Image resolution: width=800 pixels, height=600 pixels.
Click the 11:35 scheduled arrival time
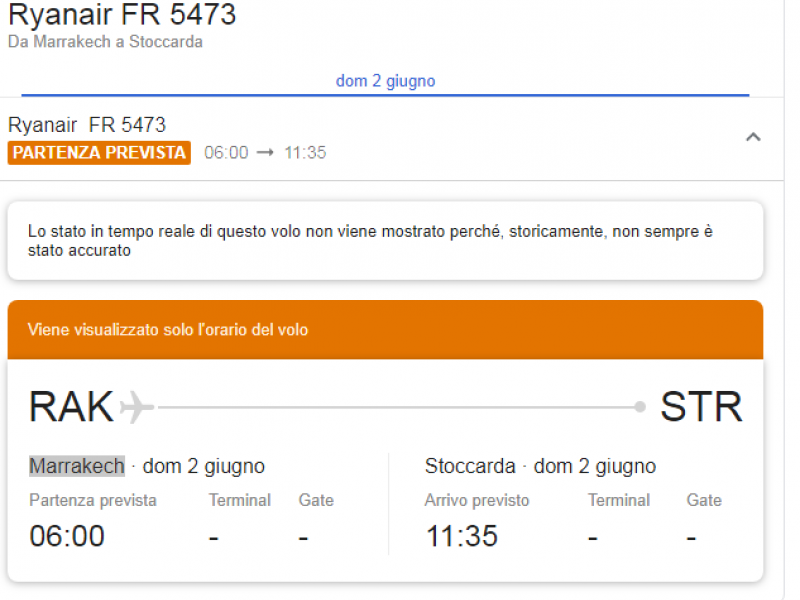(x=462, y=536)
